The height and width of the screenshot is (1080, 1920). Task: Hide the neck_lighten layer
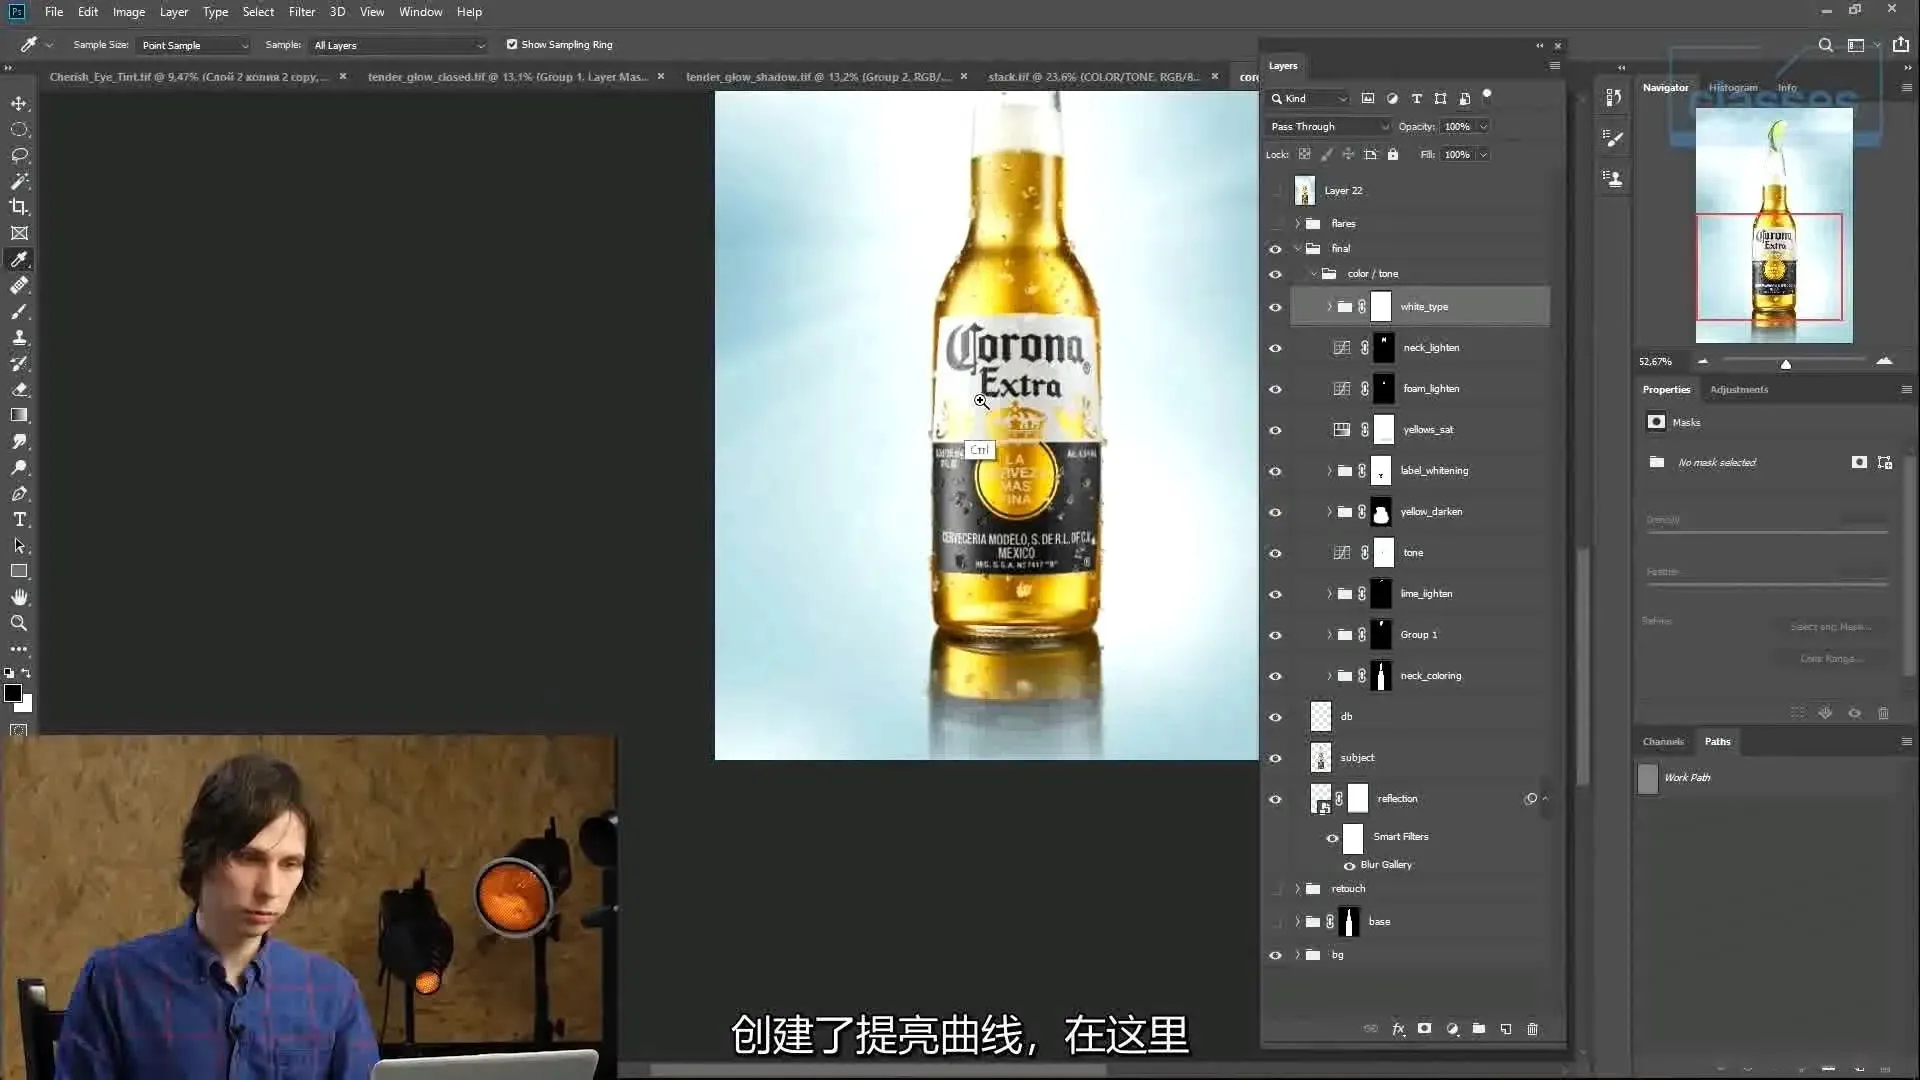click(x=1275, y=348)
